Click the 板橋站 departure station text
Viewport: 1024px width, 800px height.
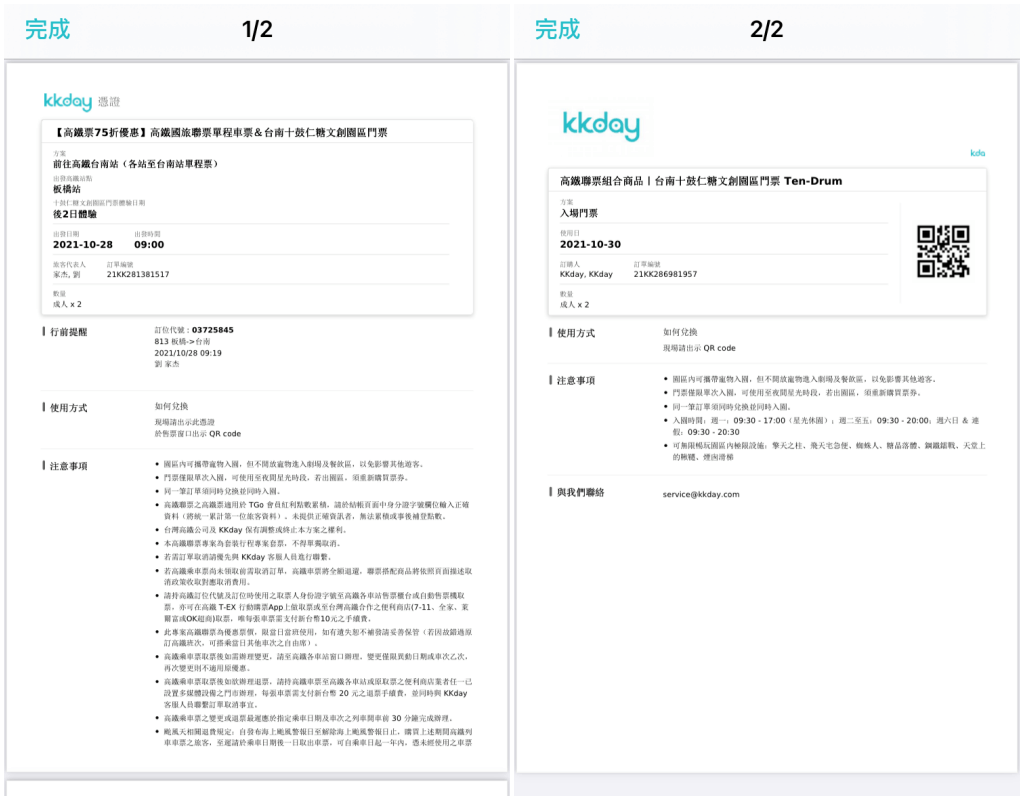click(67, 189)
